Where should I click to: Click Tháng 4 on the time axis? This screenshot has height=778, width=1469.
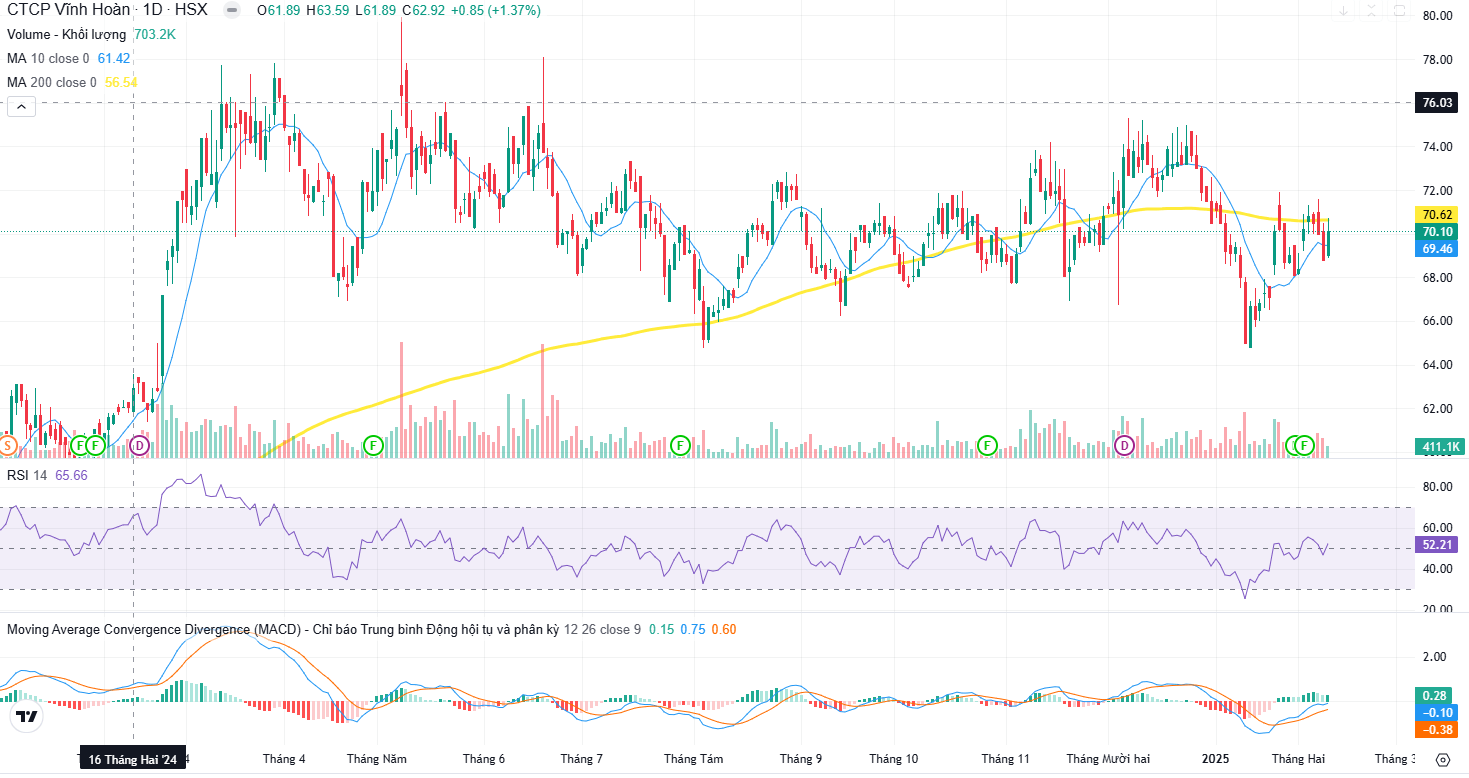284,759
